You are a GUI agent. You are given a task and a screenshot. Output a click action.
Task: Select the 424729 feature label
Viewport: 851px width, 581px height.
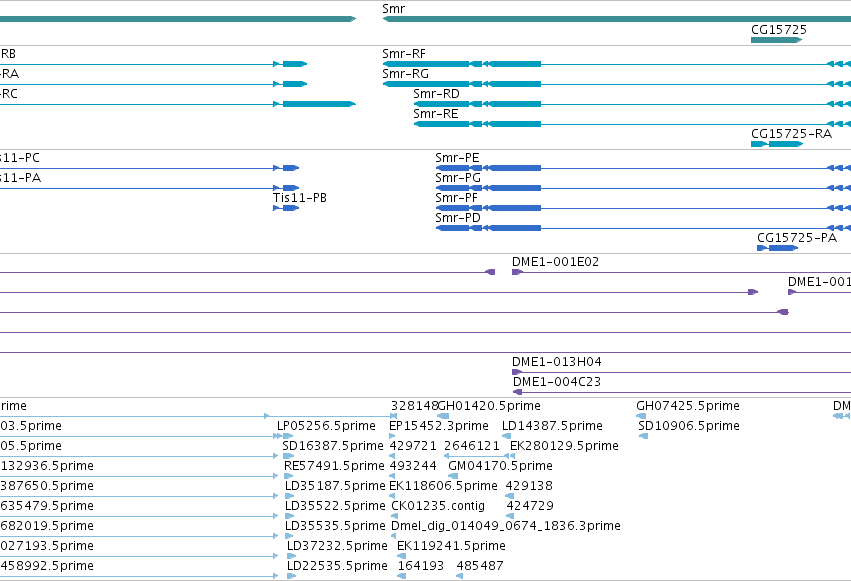pyautogui.click(x=530, y=506)
